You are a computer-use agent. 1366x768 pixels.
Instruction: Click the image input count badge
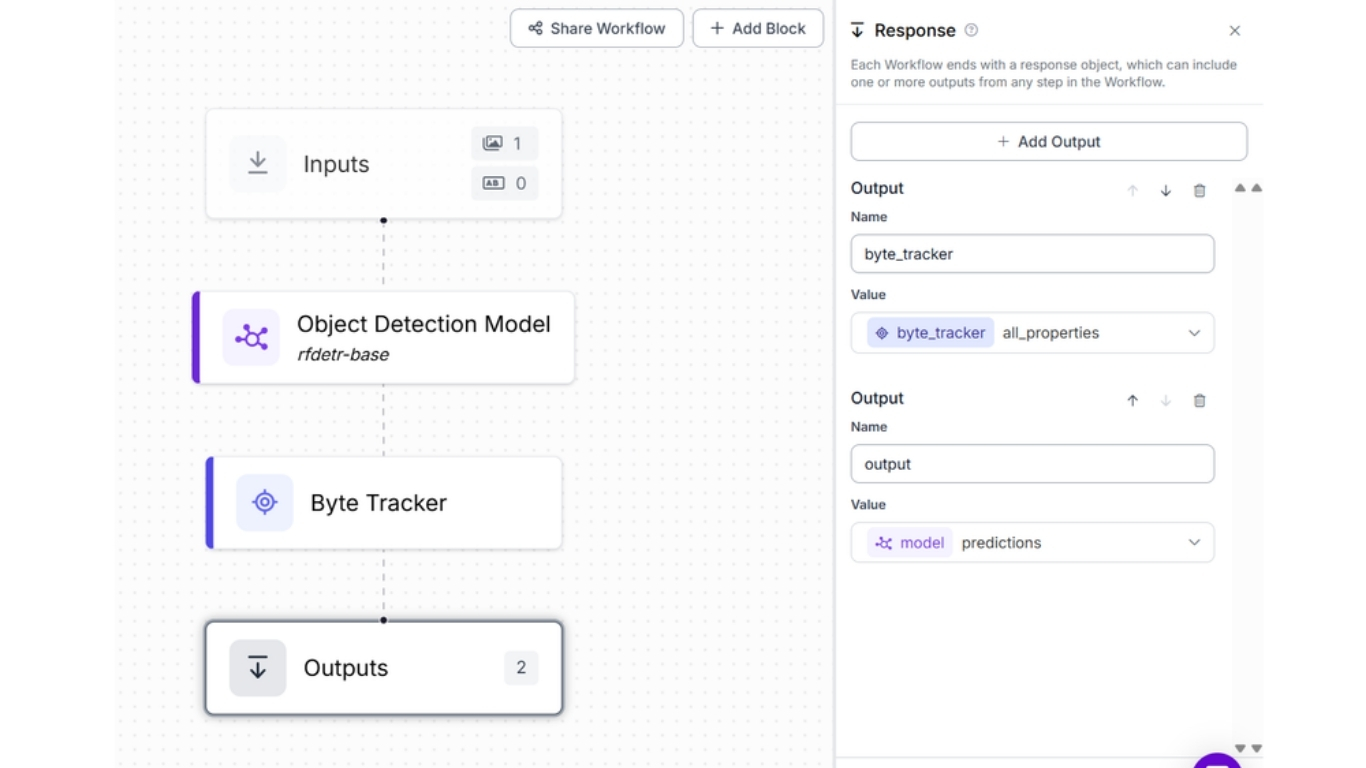click(504, 143)
